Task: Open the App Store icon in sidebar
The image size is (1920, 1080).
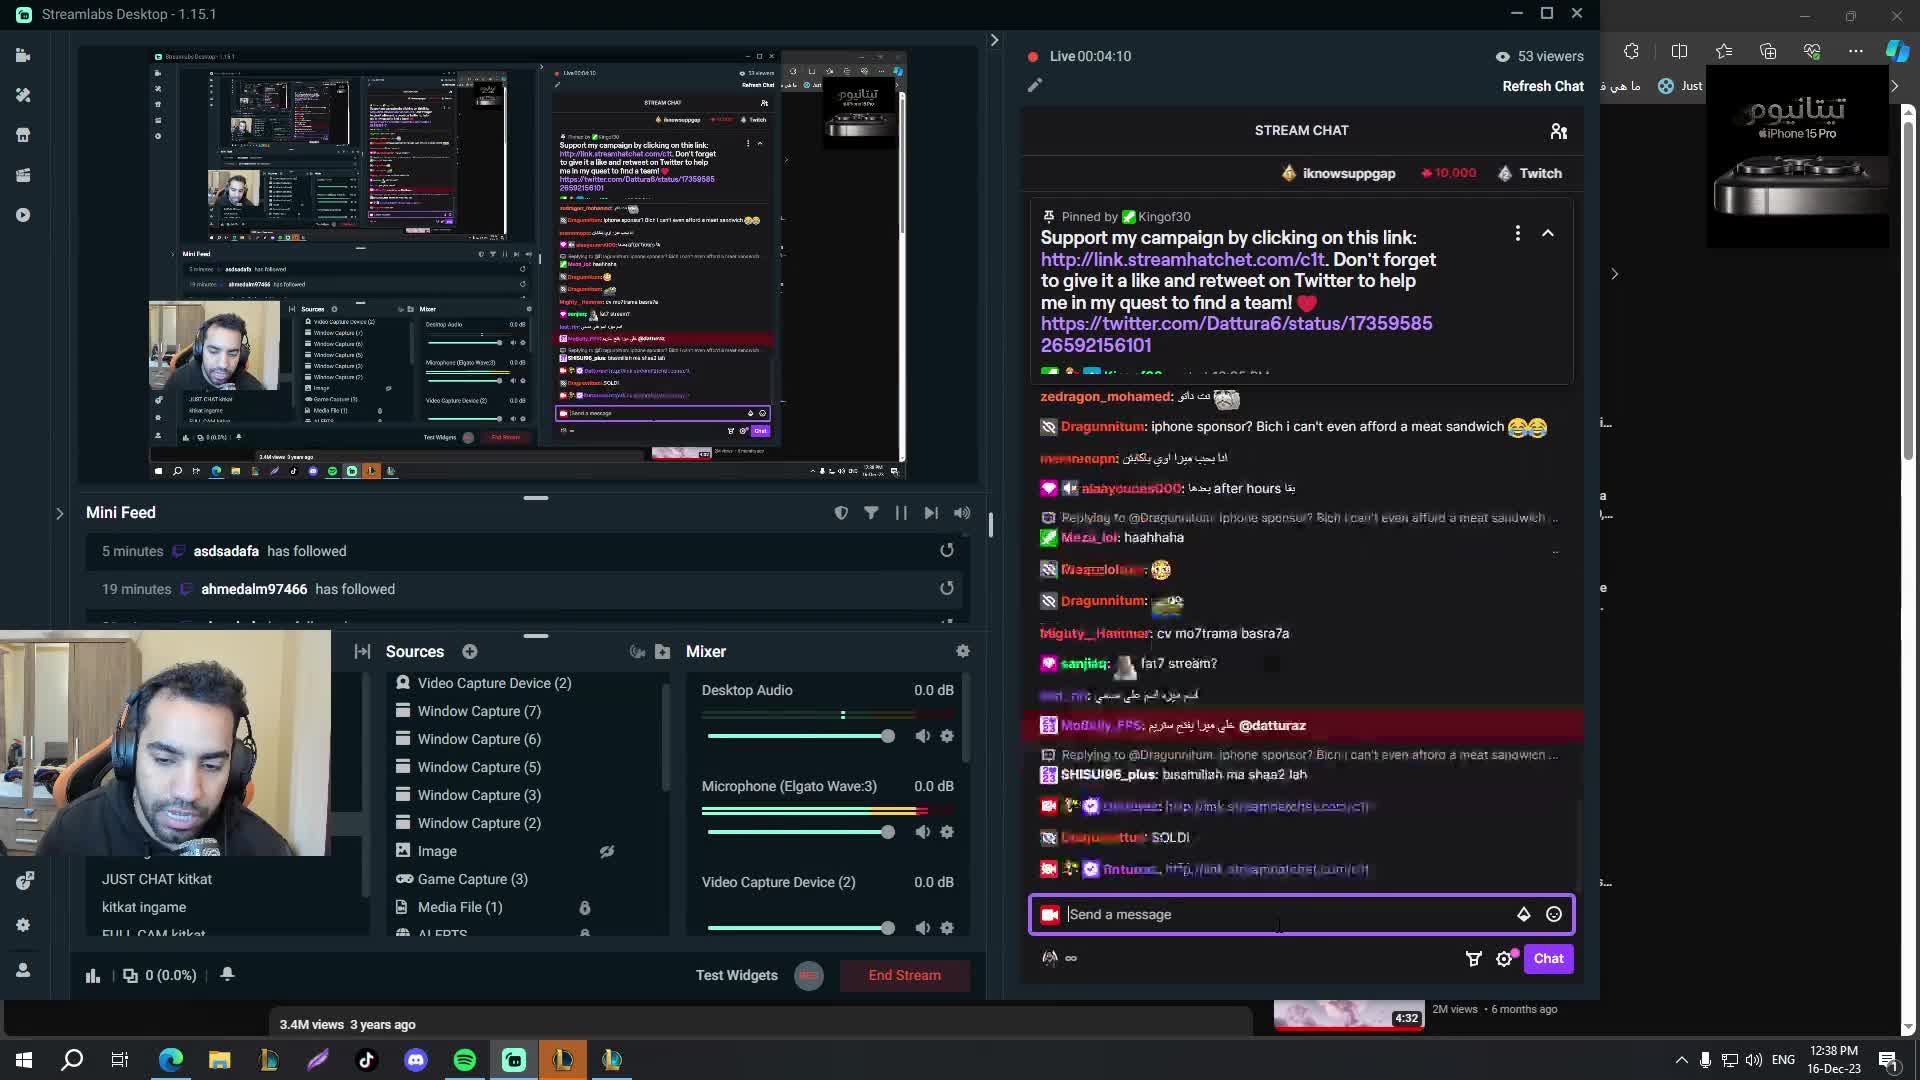Action: 23,135
